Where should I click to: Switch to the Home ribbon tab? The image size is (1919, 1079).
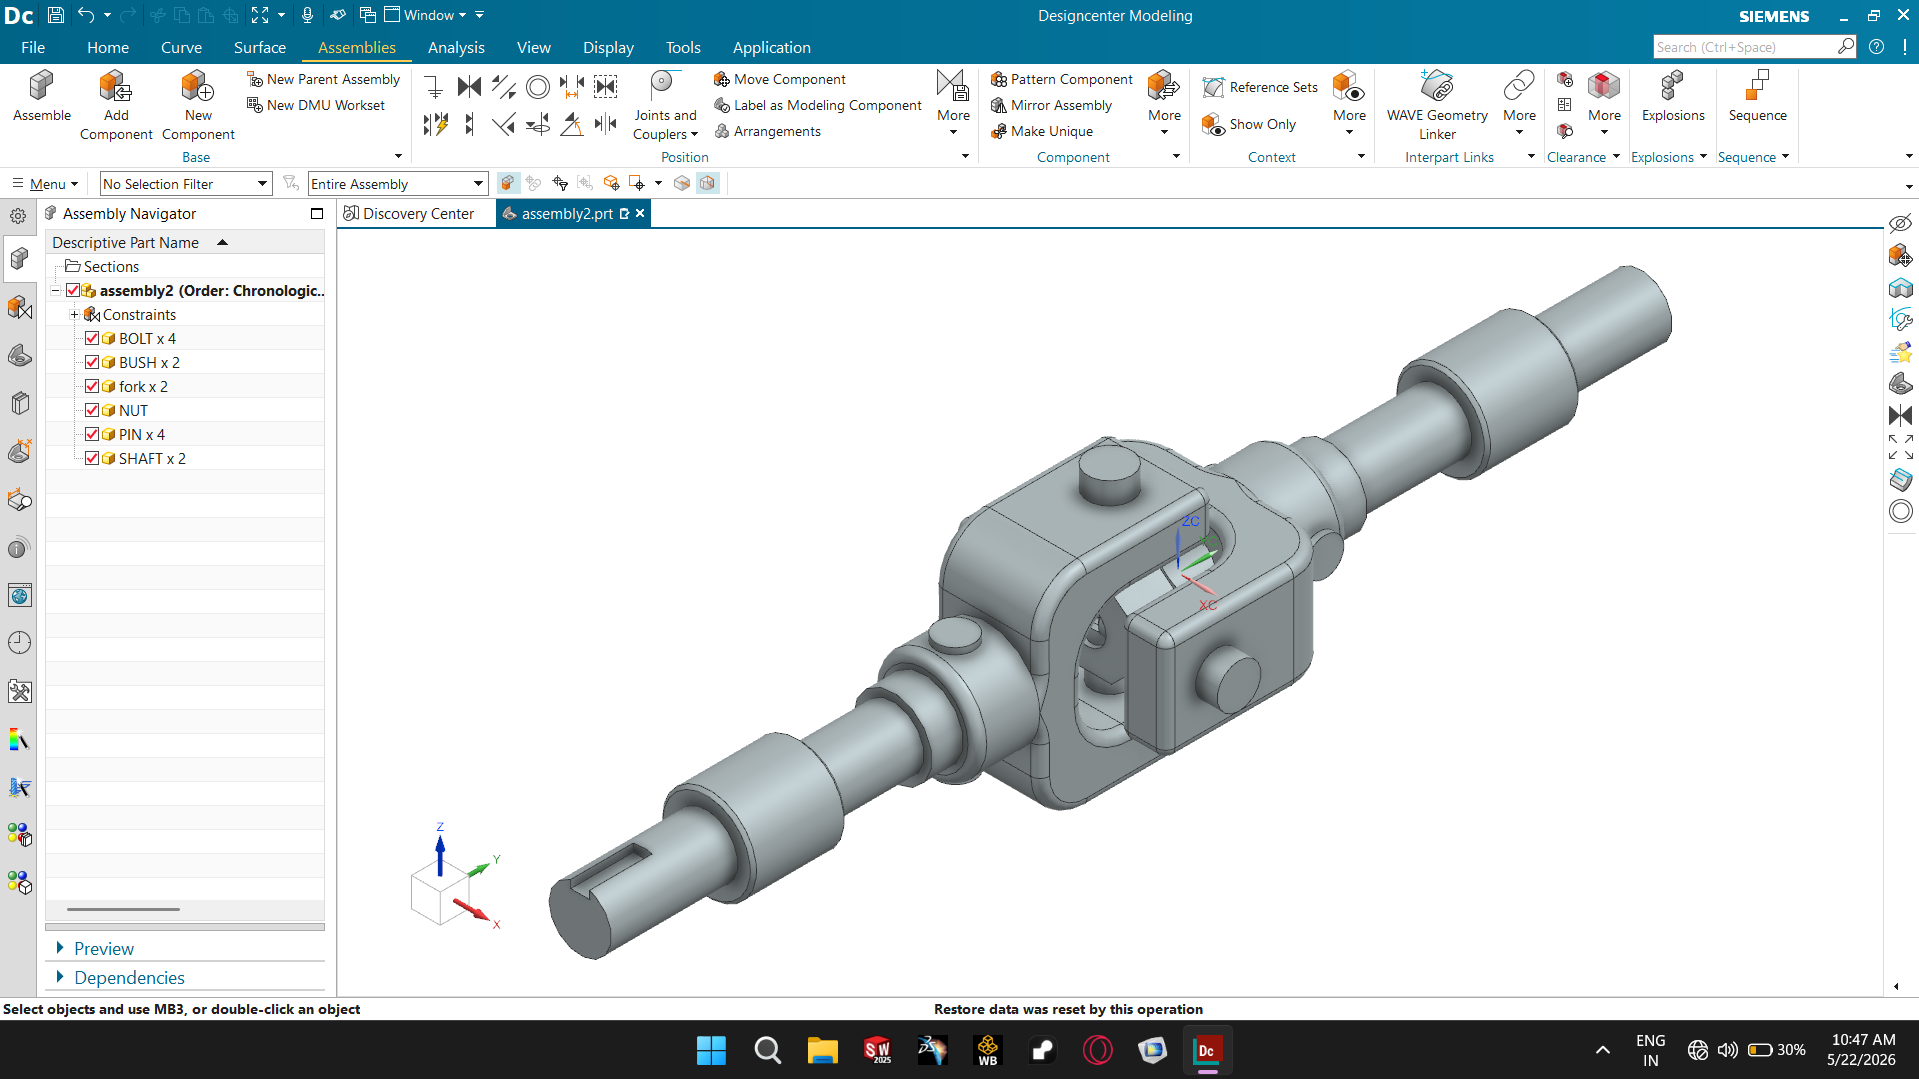[108, 47]
